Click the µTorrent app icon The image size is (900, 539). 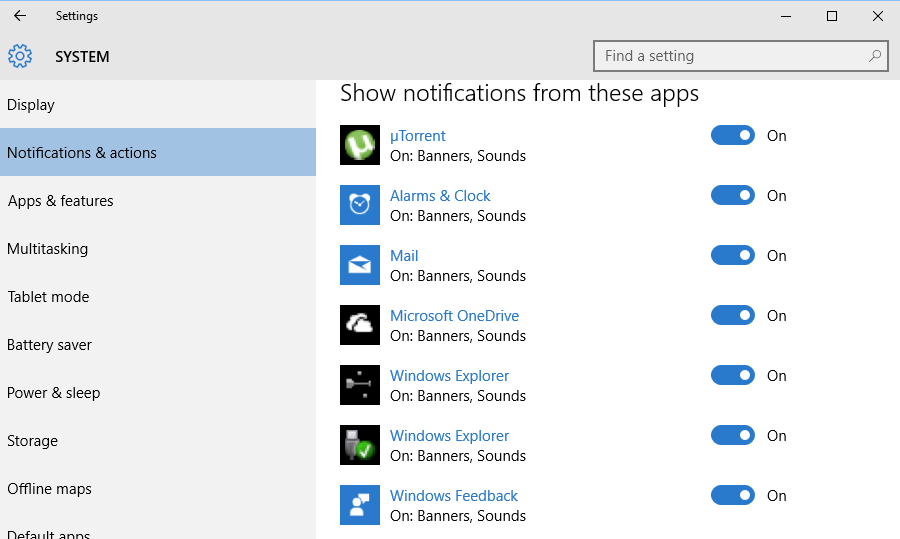coord(360,145)
